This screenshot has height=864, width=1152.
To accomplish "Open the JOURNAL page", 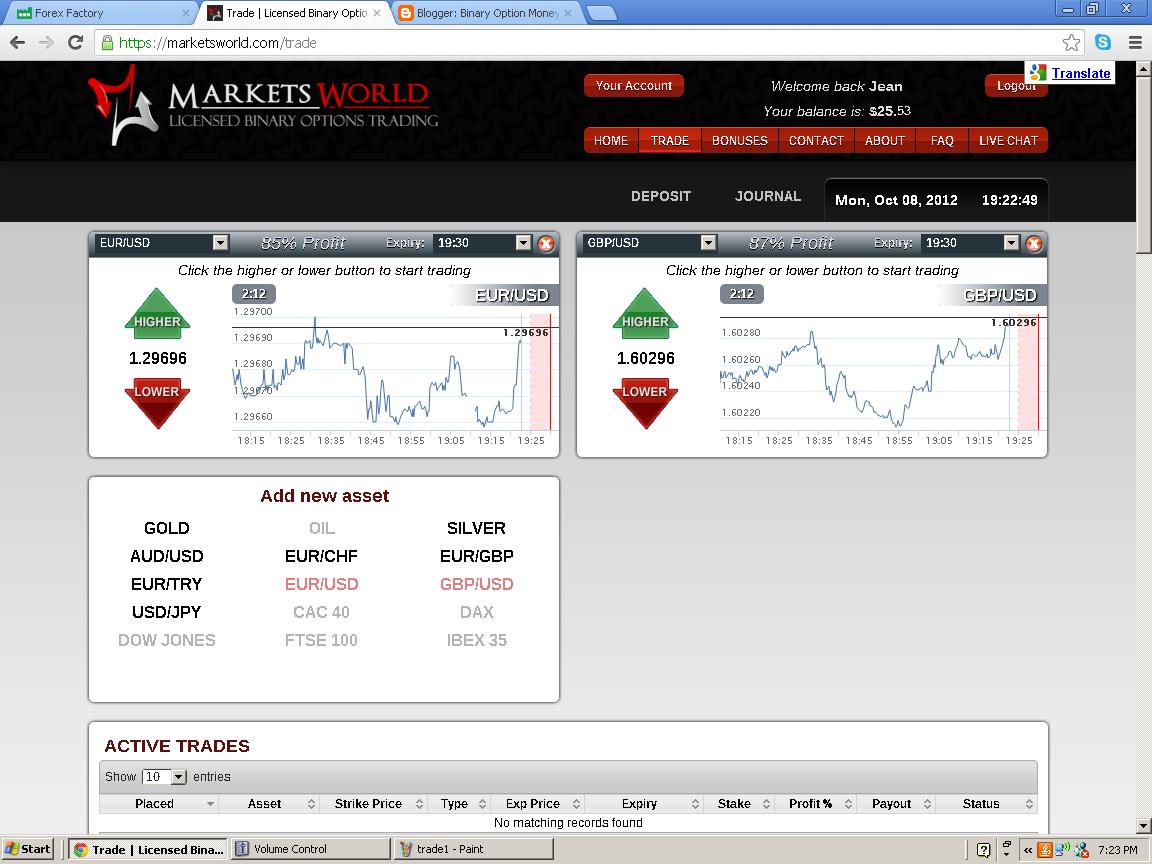I will pos(768,196).
